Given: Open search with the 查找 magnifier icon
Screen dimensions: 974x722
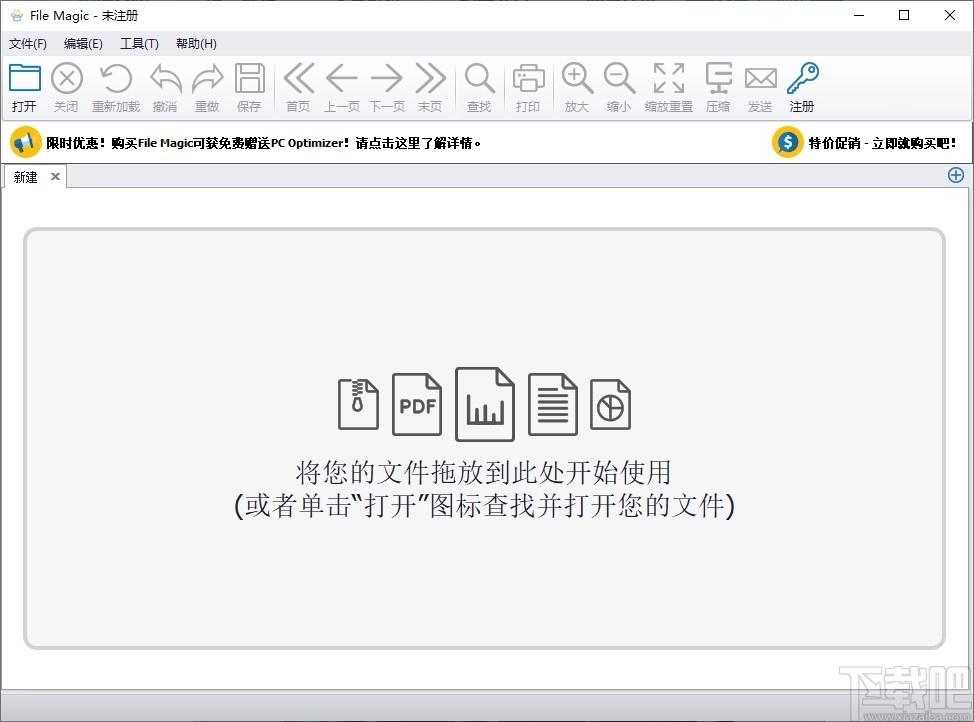Looking at the screenshot, I should coord(480,79).
